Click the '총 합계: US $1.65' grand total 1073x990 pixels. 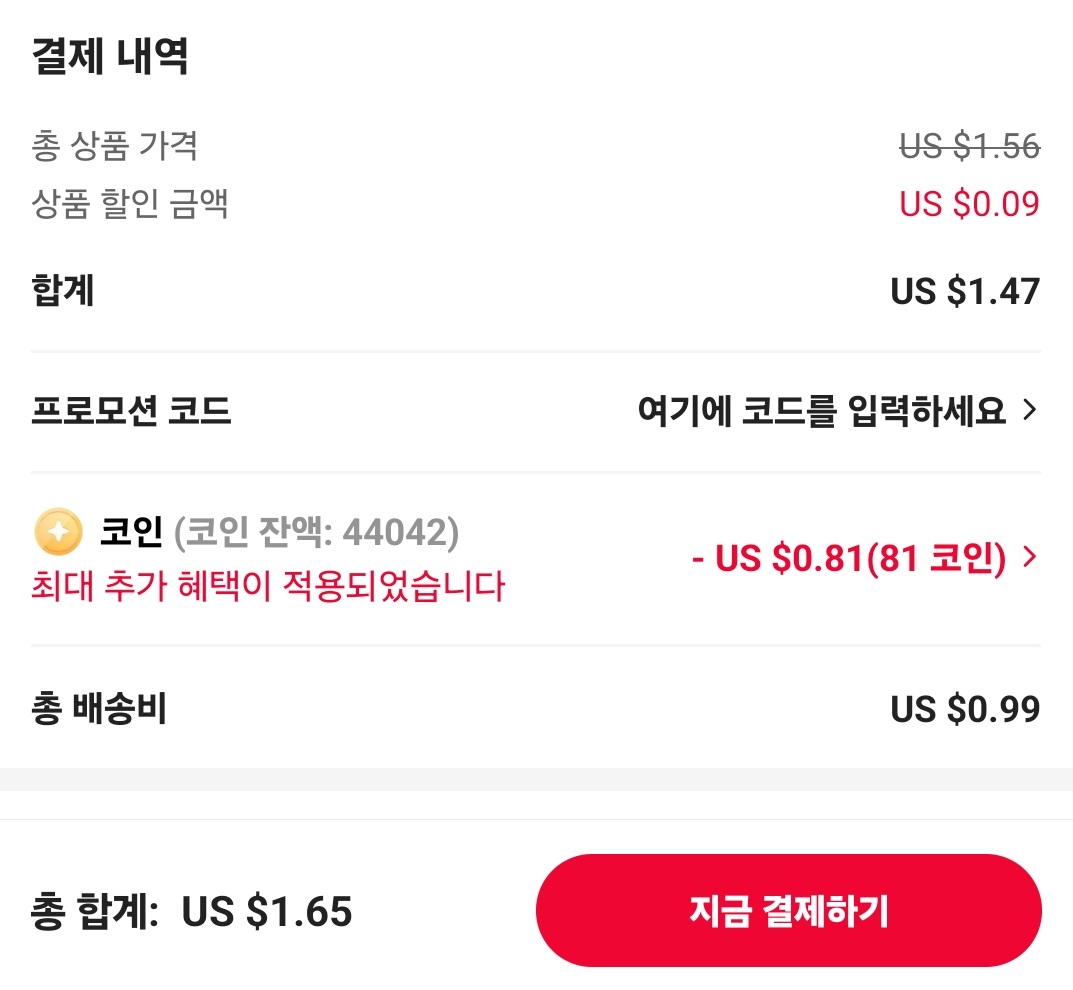point(190,910)
